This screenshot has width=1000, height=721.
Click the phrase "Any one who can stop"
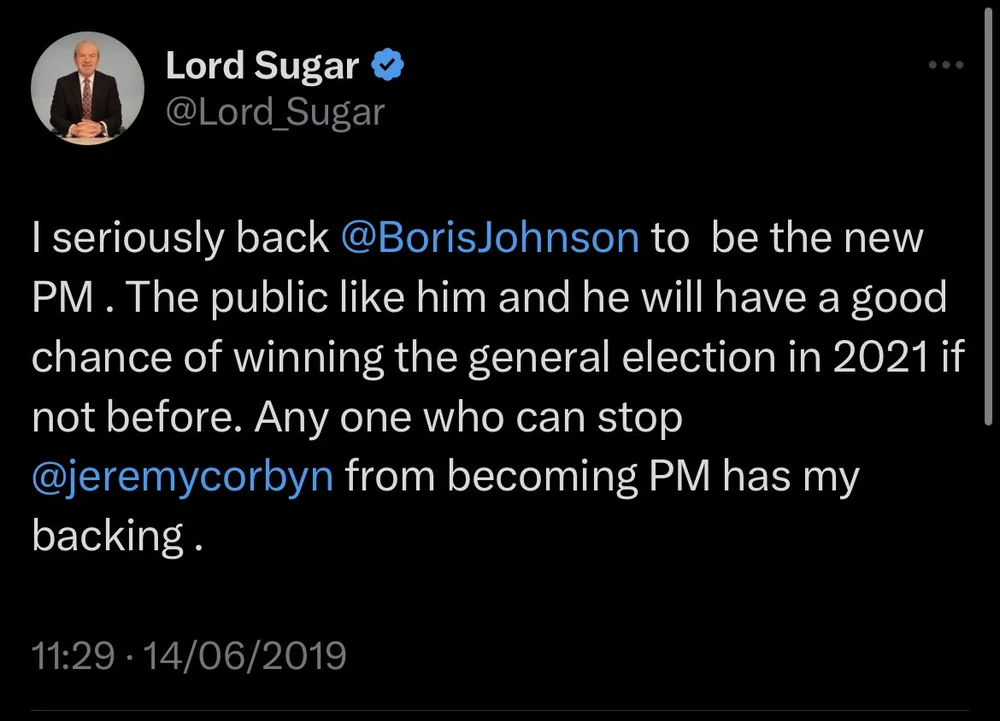tap(468, 418)
